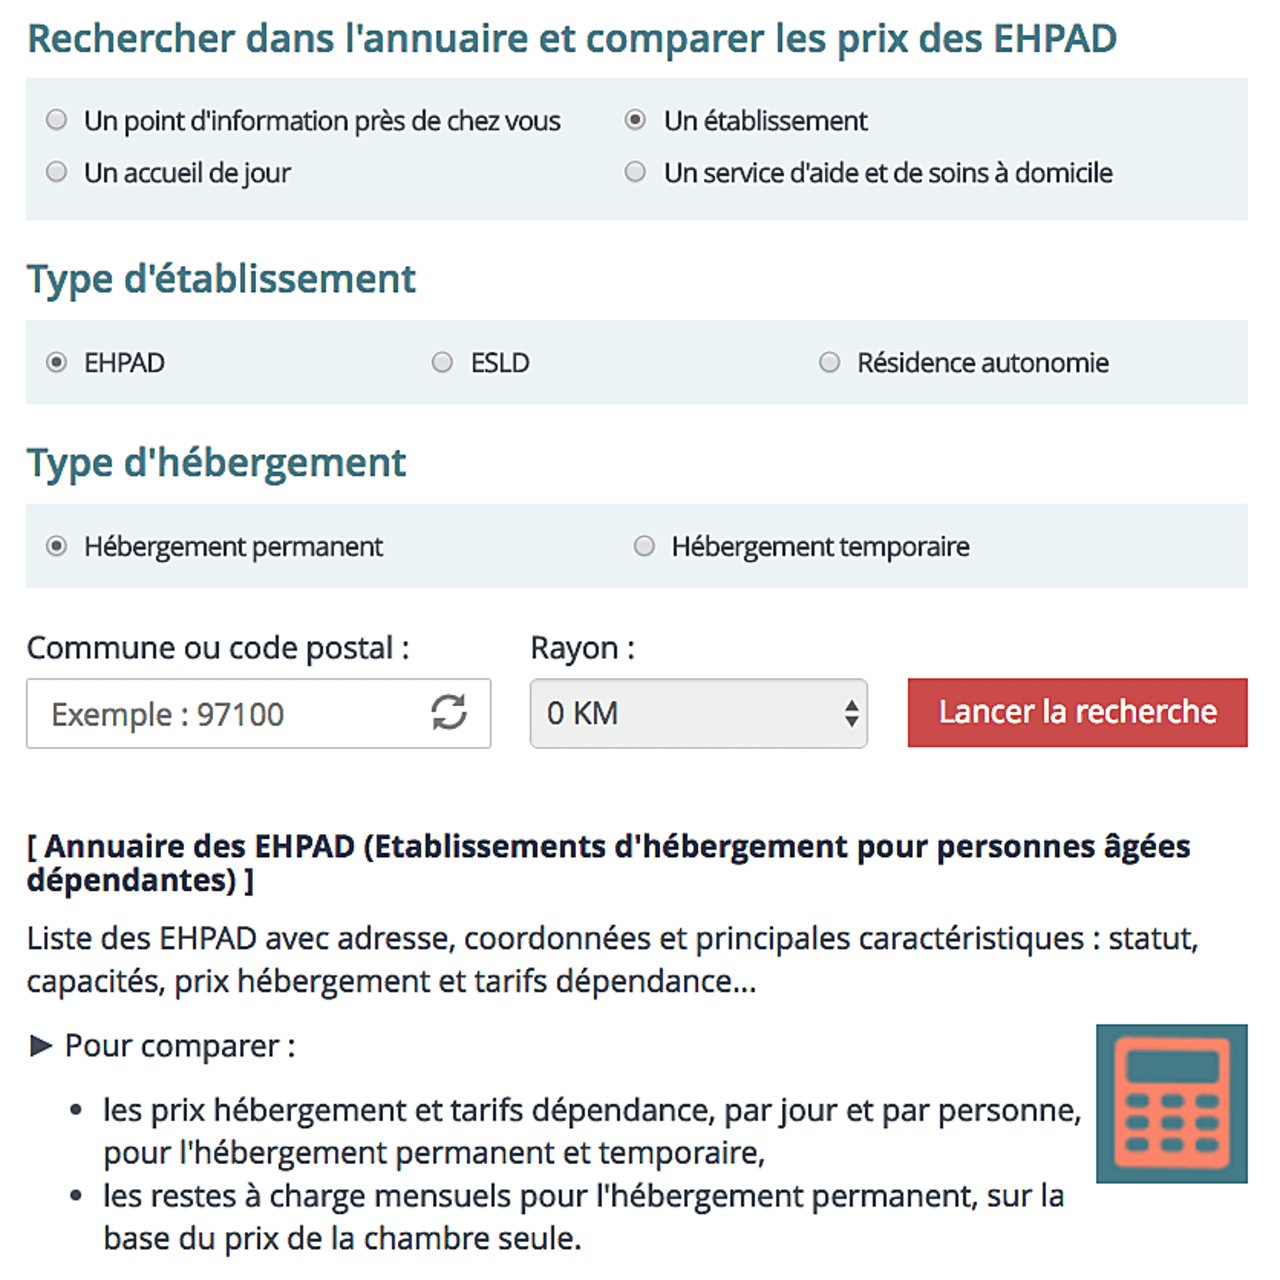The width and height of the screenshot is (1280, 1280).
Task: Click the refresh icon in the postal code field
Action: click(x=448, y=713)
